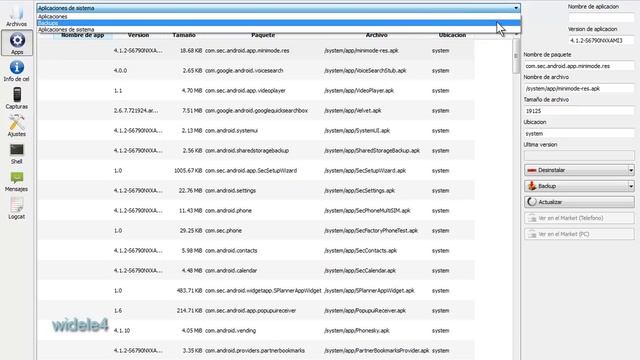Sort by the Paquete column header
640x360 pixels.
(x=263, y=35)
